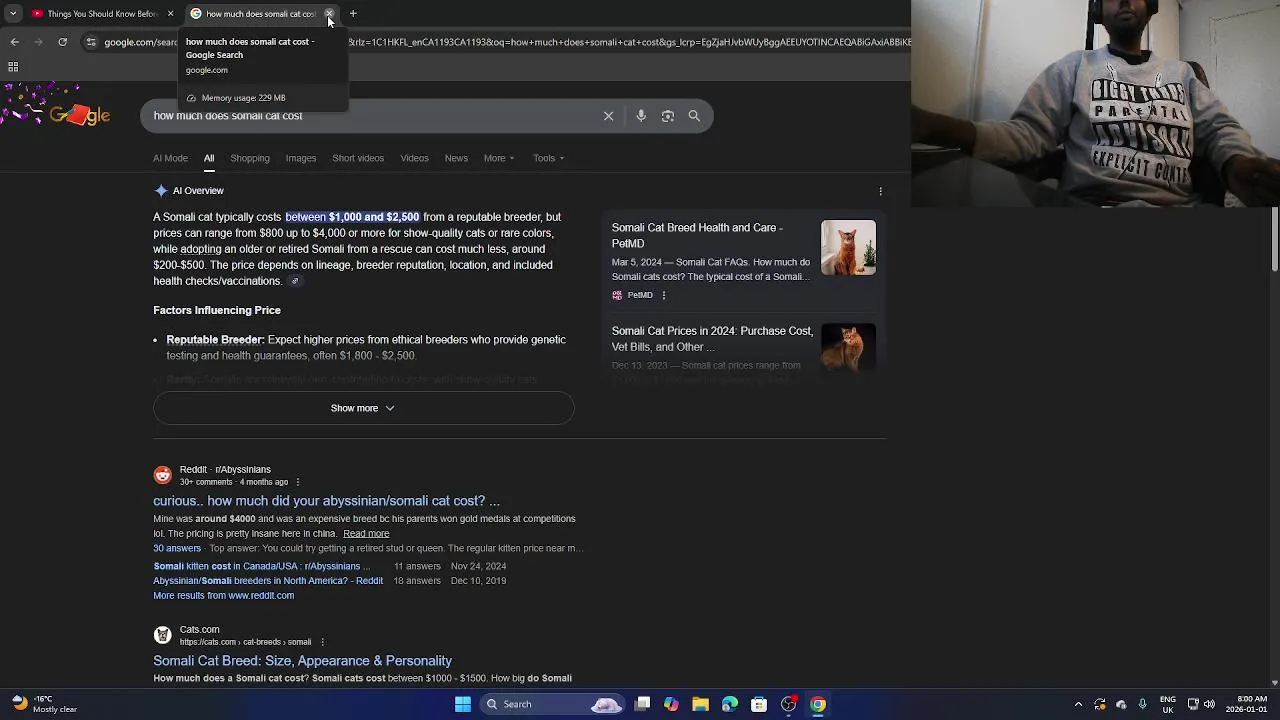Open Microsoft Edge from the taskbar
Screen dimensions: 1280x720
pyautogui.click(x=730, y=704)
